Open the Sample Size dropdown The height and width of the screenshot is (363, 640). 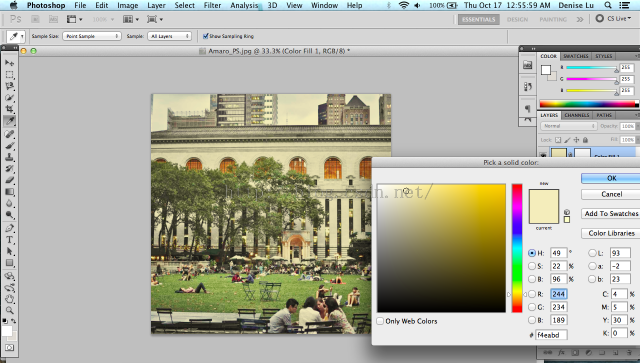point(92,36)
